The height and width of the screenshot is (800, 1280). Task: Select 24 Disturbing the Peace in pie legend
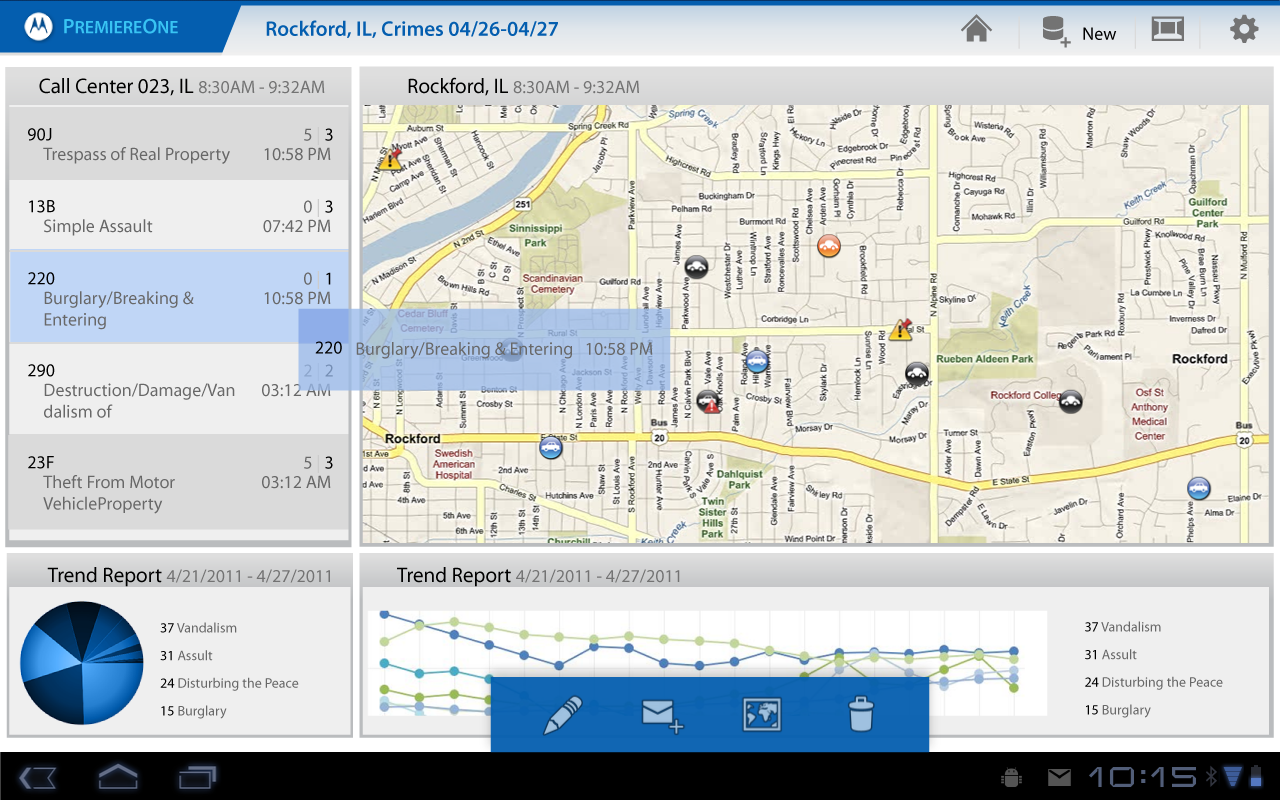click(x=229, y=683)
